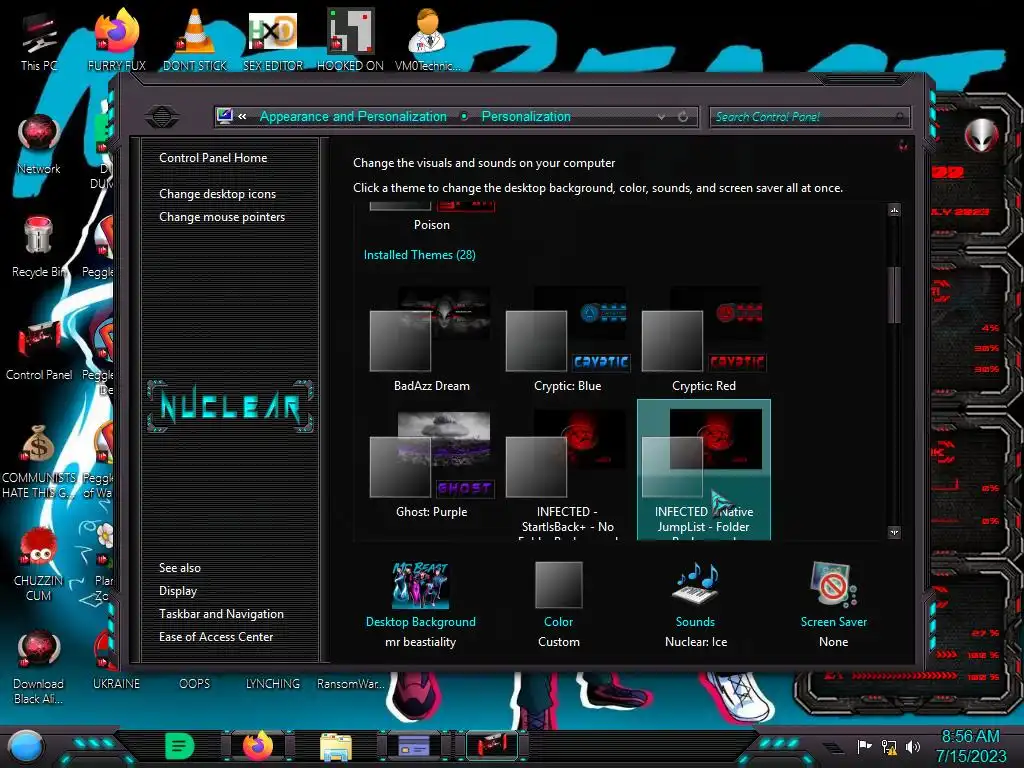Open Control Panel Home
The image size is (1024, 768).
tap(213, 157)
